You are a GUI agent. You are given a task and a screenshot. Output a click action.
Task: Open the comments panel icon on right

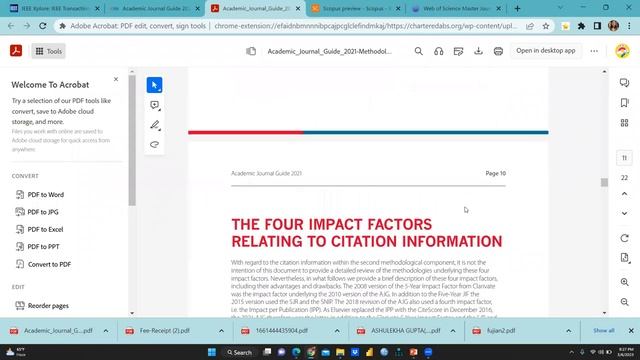[x=624, y=82]
